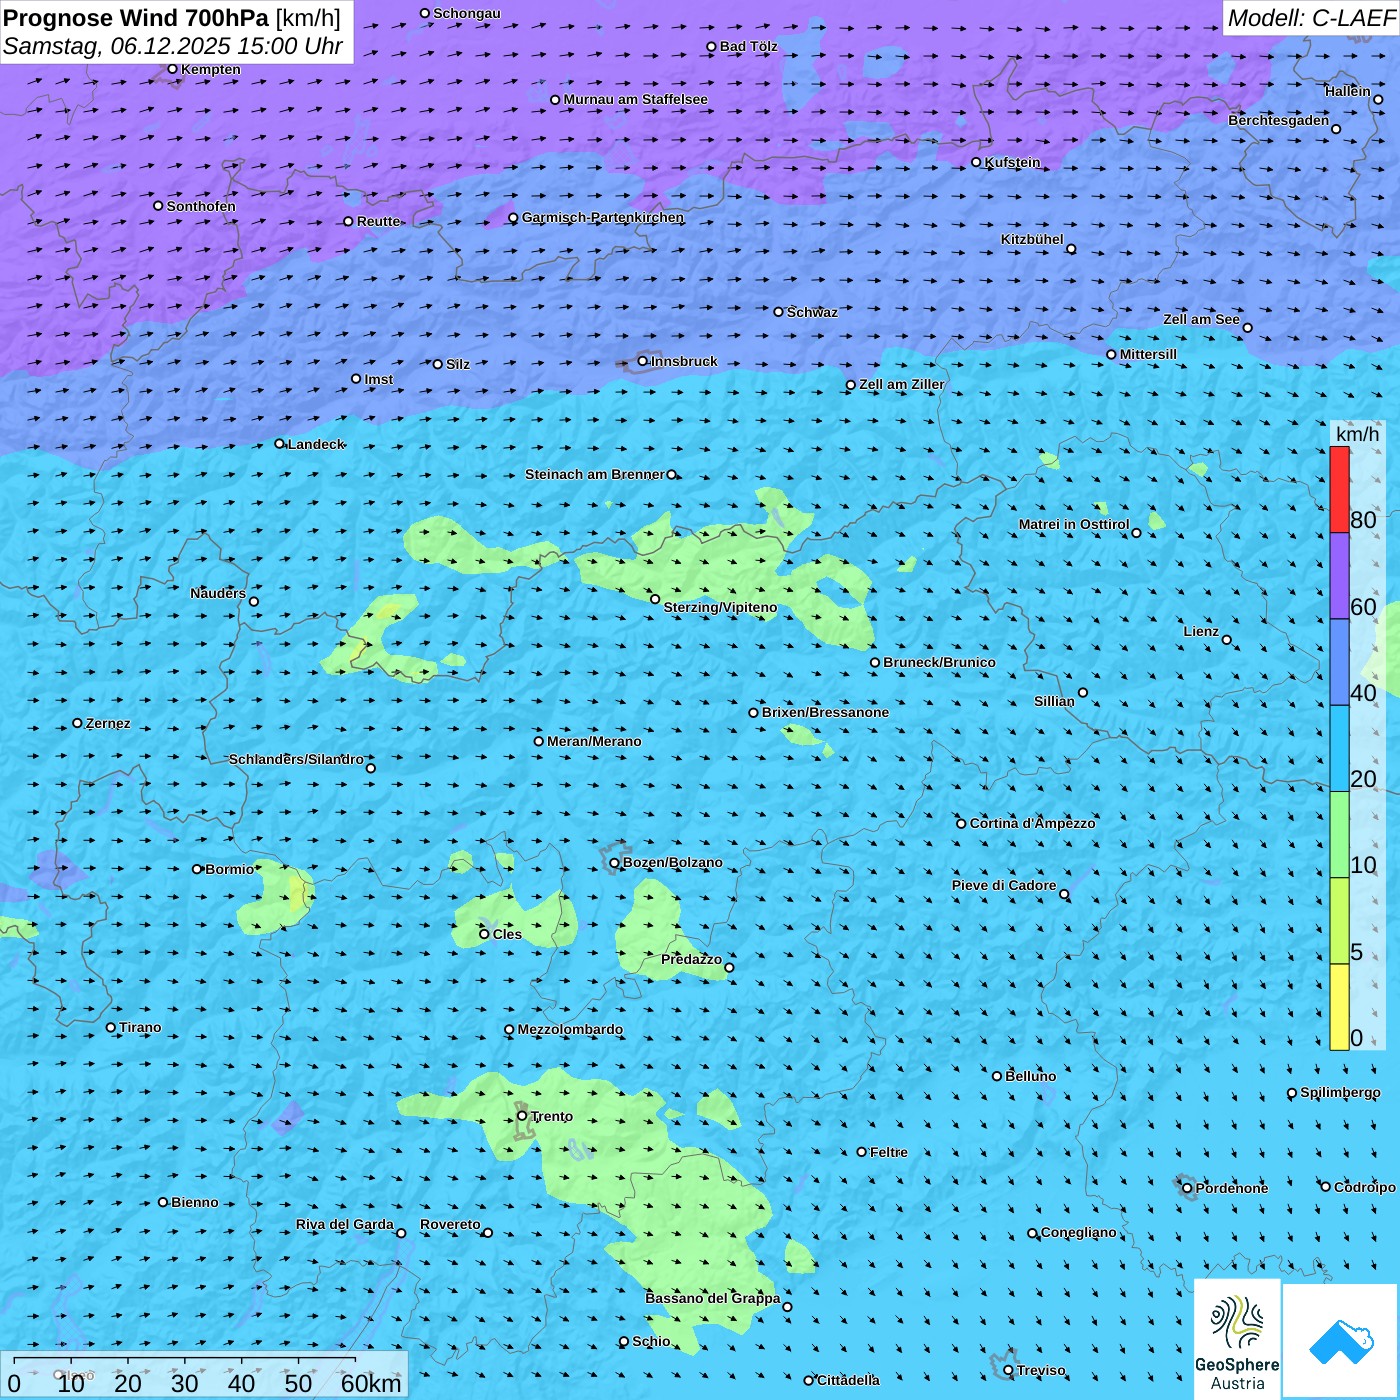The height and width of the screenshot is (1400, 1400).
Task: Click the 'Kempten' label
Action: (x=211, y=69)
